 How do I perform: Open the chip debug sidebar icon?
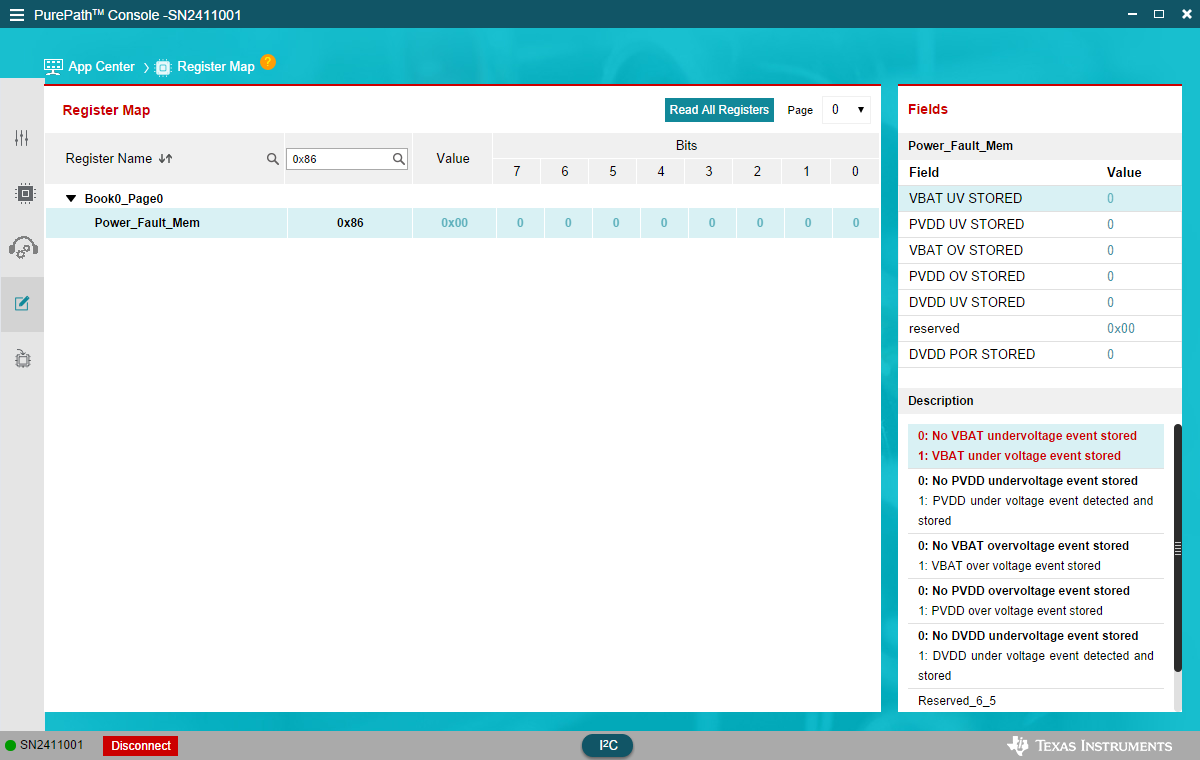coord(22,358)
